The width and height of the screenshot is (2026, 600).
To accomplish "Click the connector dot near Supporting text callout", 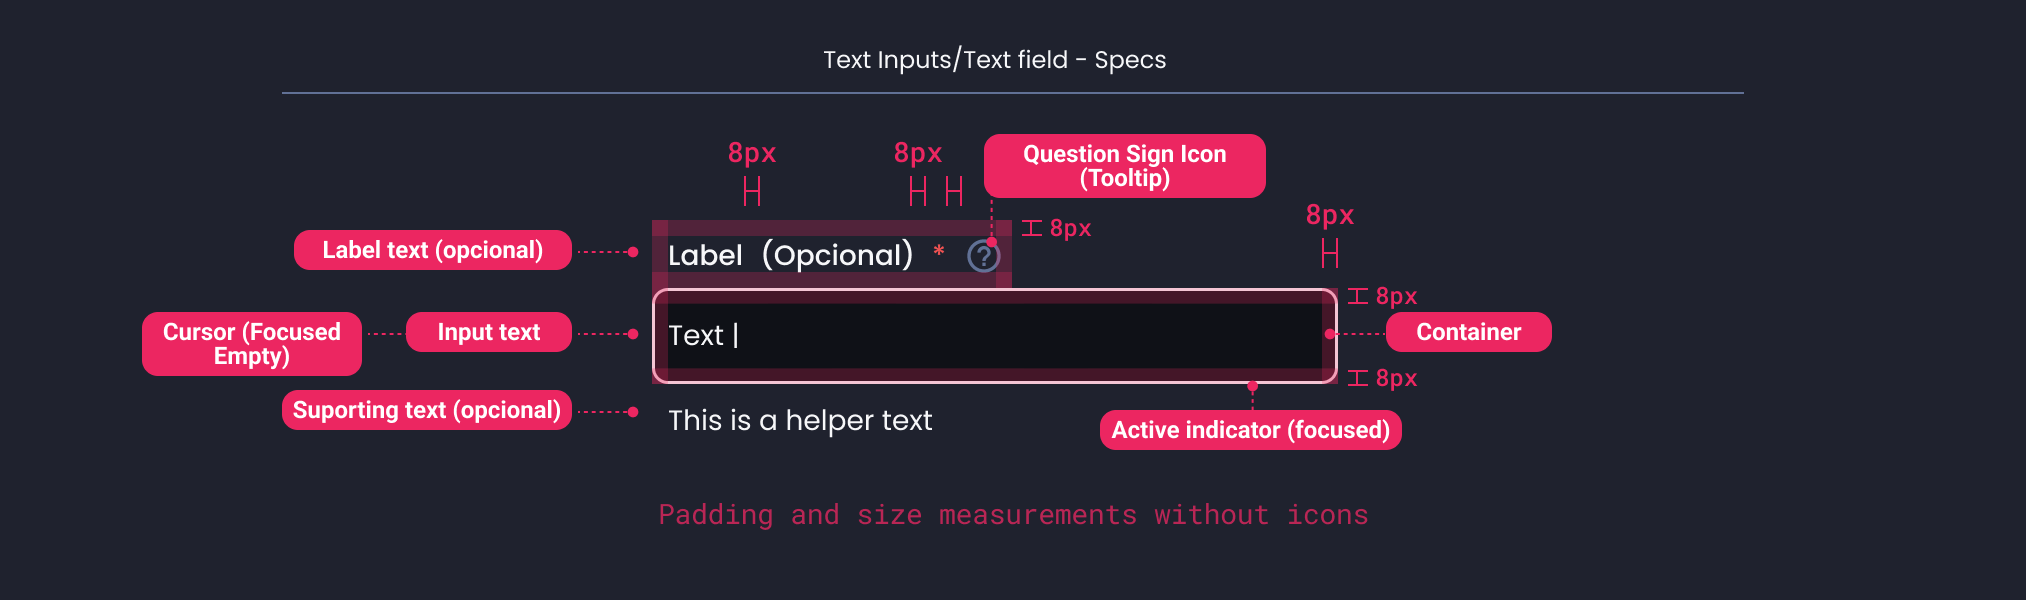I will tap(634, 410).
